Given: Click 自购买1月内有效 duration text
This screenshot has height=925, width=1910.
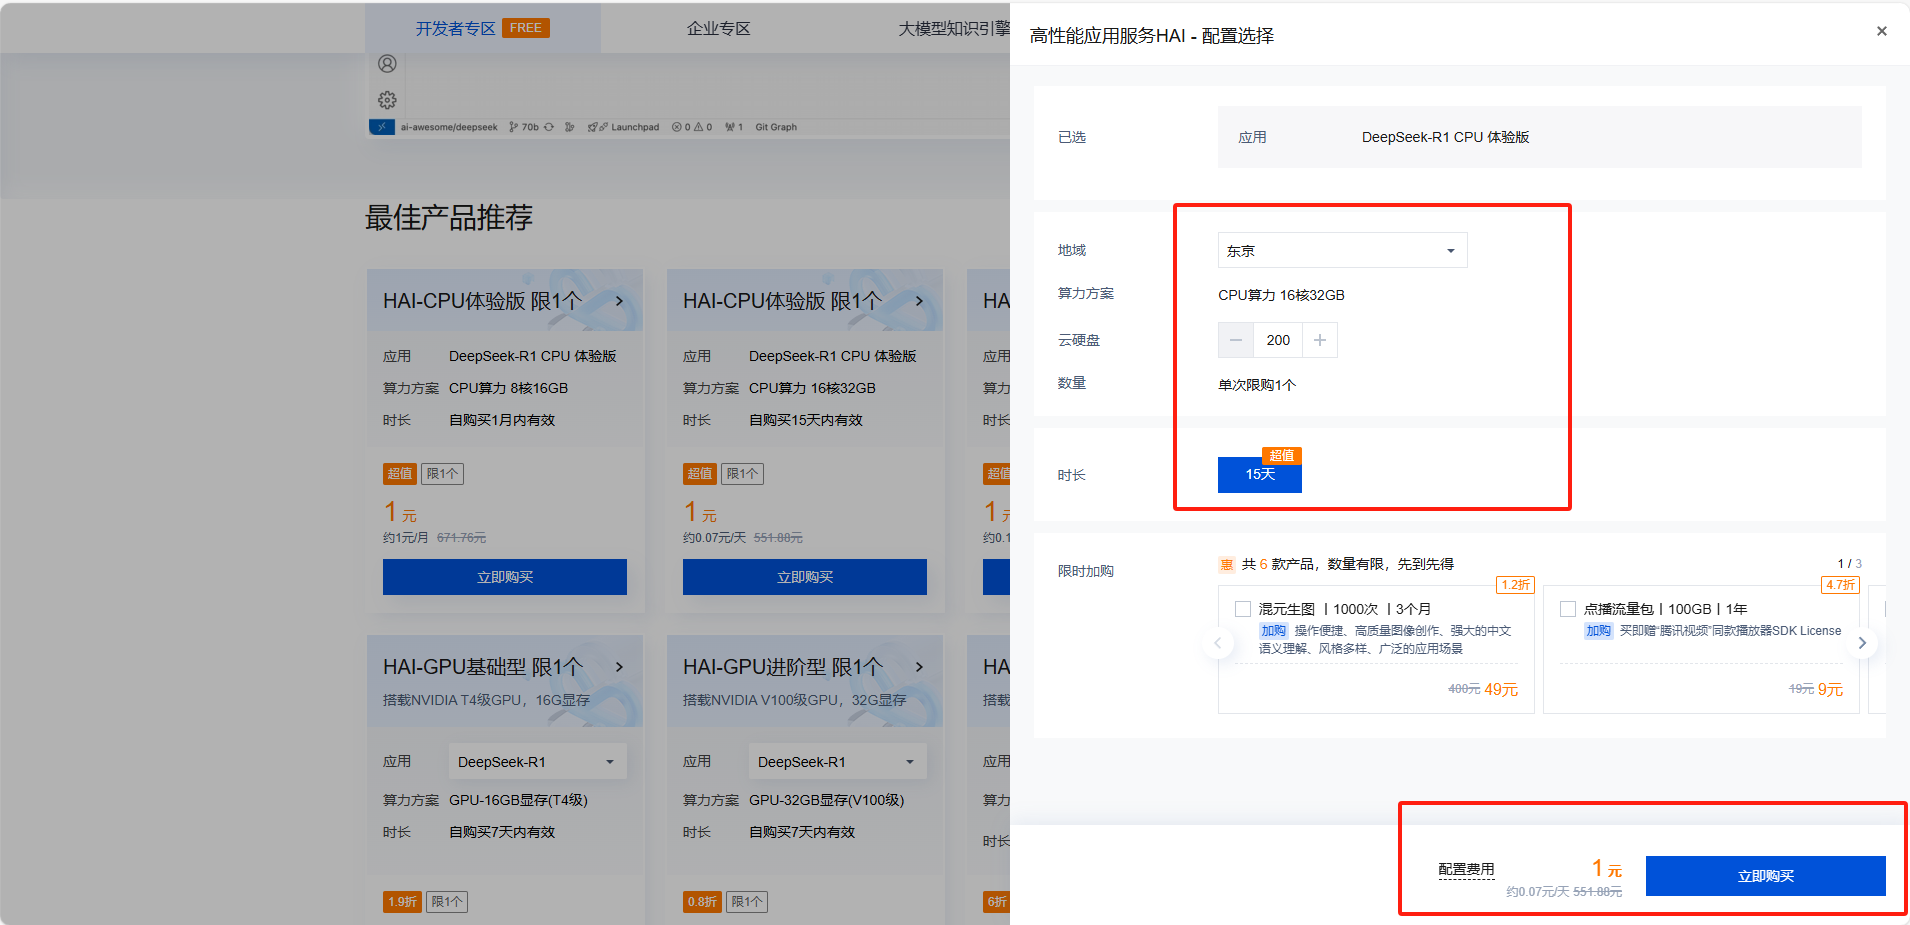Looking at the screenshot, I should (x=502, y=420).
